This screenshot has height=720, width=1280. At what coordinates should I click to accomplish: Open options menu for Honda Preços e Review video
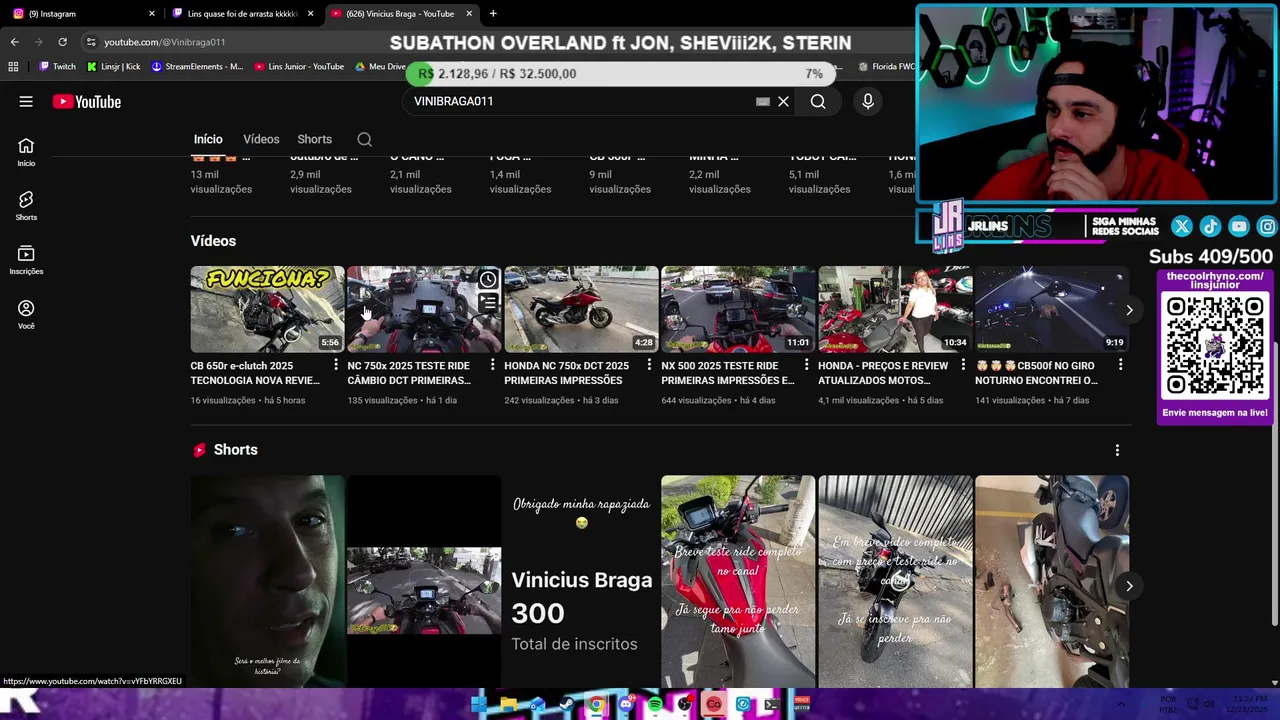pyautogui.click(x=963, y=365)
